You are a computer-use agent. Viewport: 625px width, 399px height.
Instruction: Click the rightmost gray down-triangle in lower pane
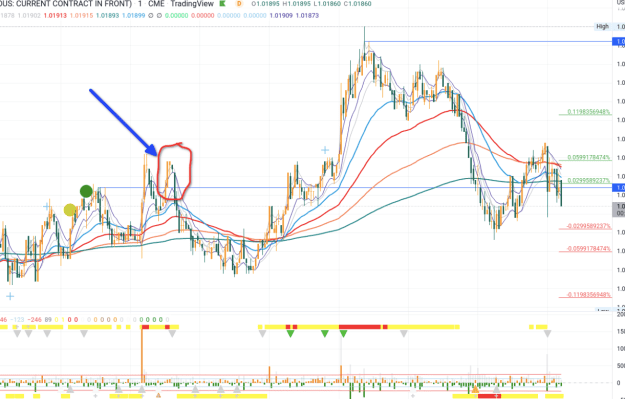tap(548, 334)
